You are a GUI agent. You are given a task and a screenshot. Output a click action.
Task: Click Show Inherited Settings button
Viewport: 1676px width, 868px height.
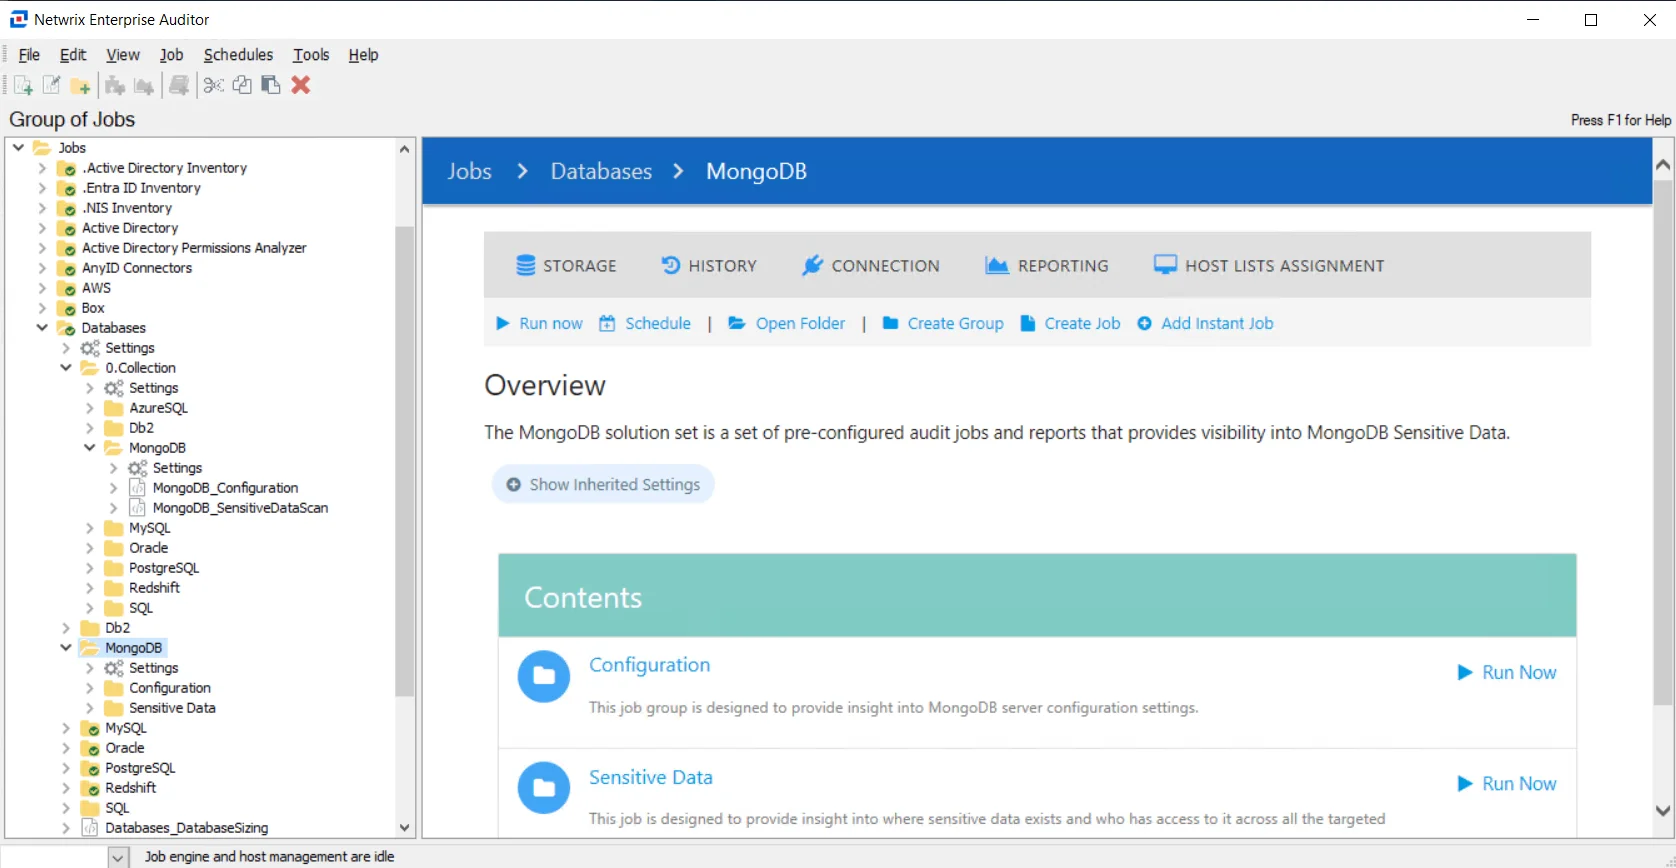[603, 484]
